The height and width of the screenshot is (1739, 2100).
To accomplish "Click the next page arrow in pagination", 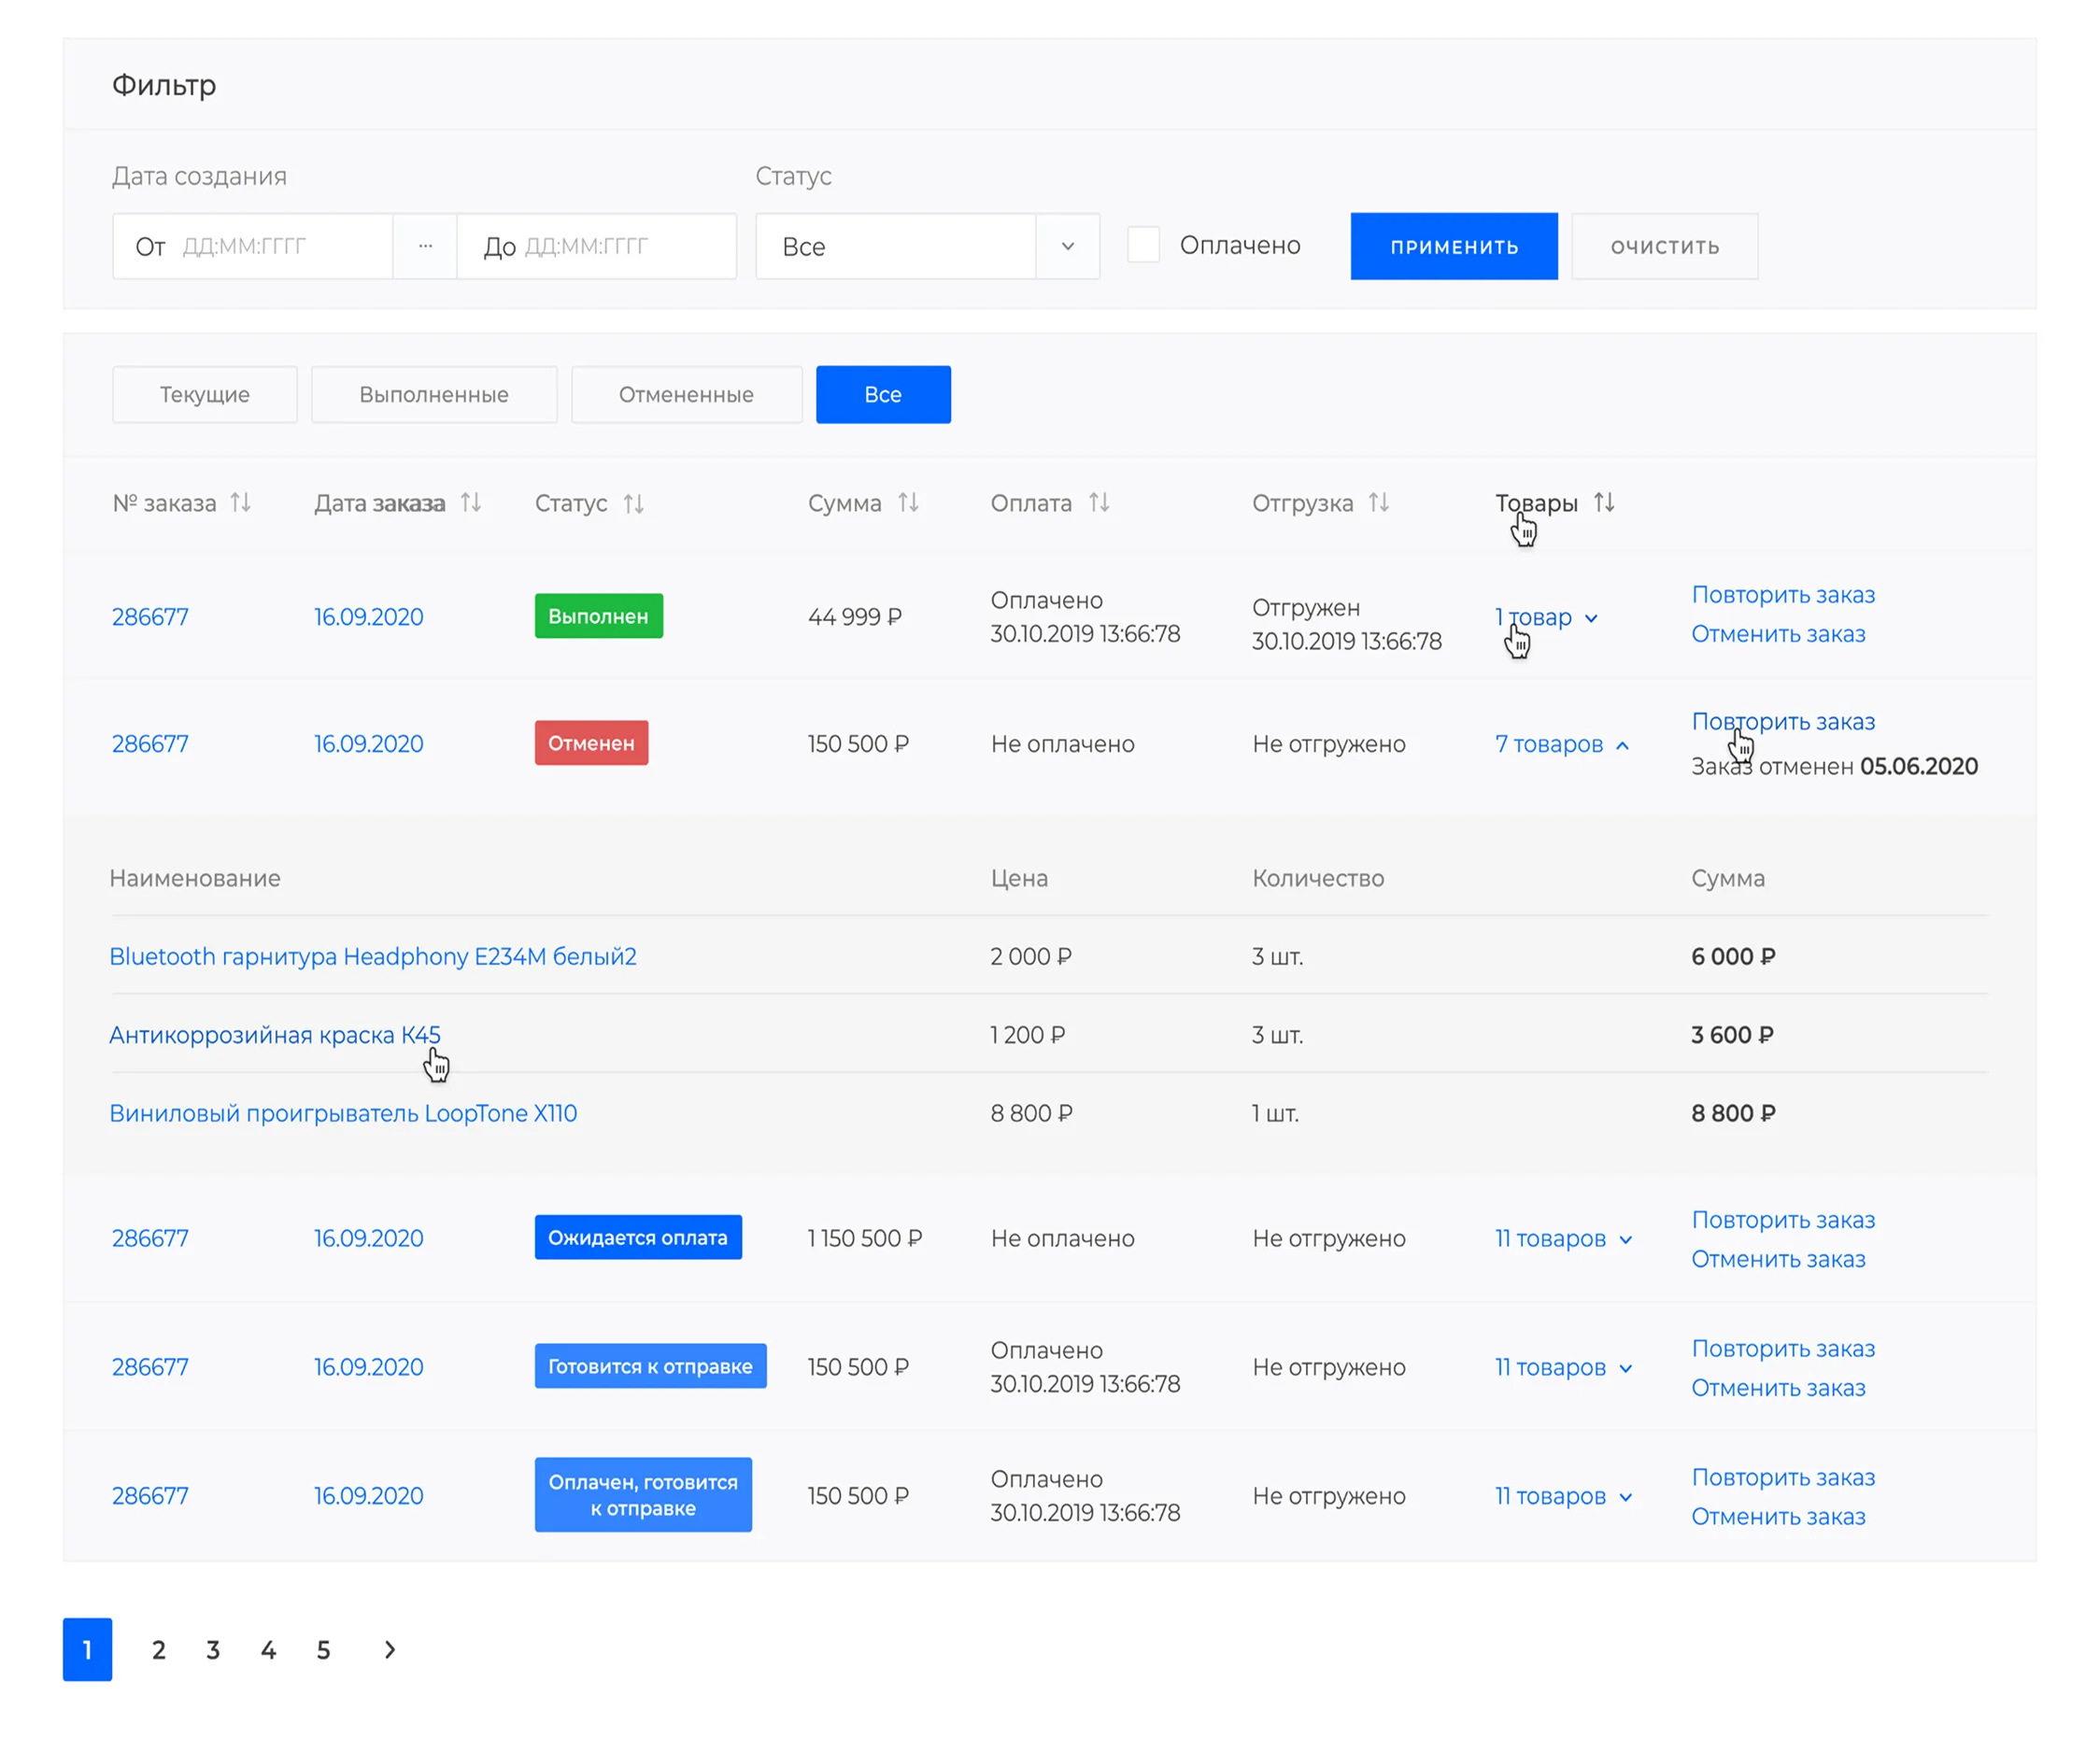I will [x=390, y=1649].
